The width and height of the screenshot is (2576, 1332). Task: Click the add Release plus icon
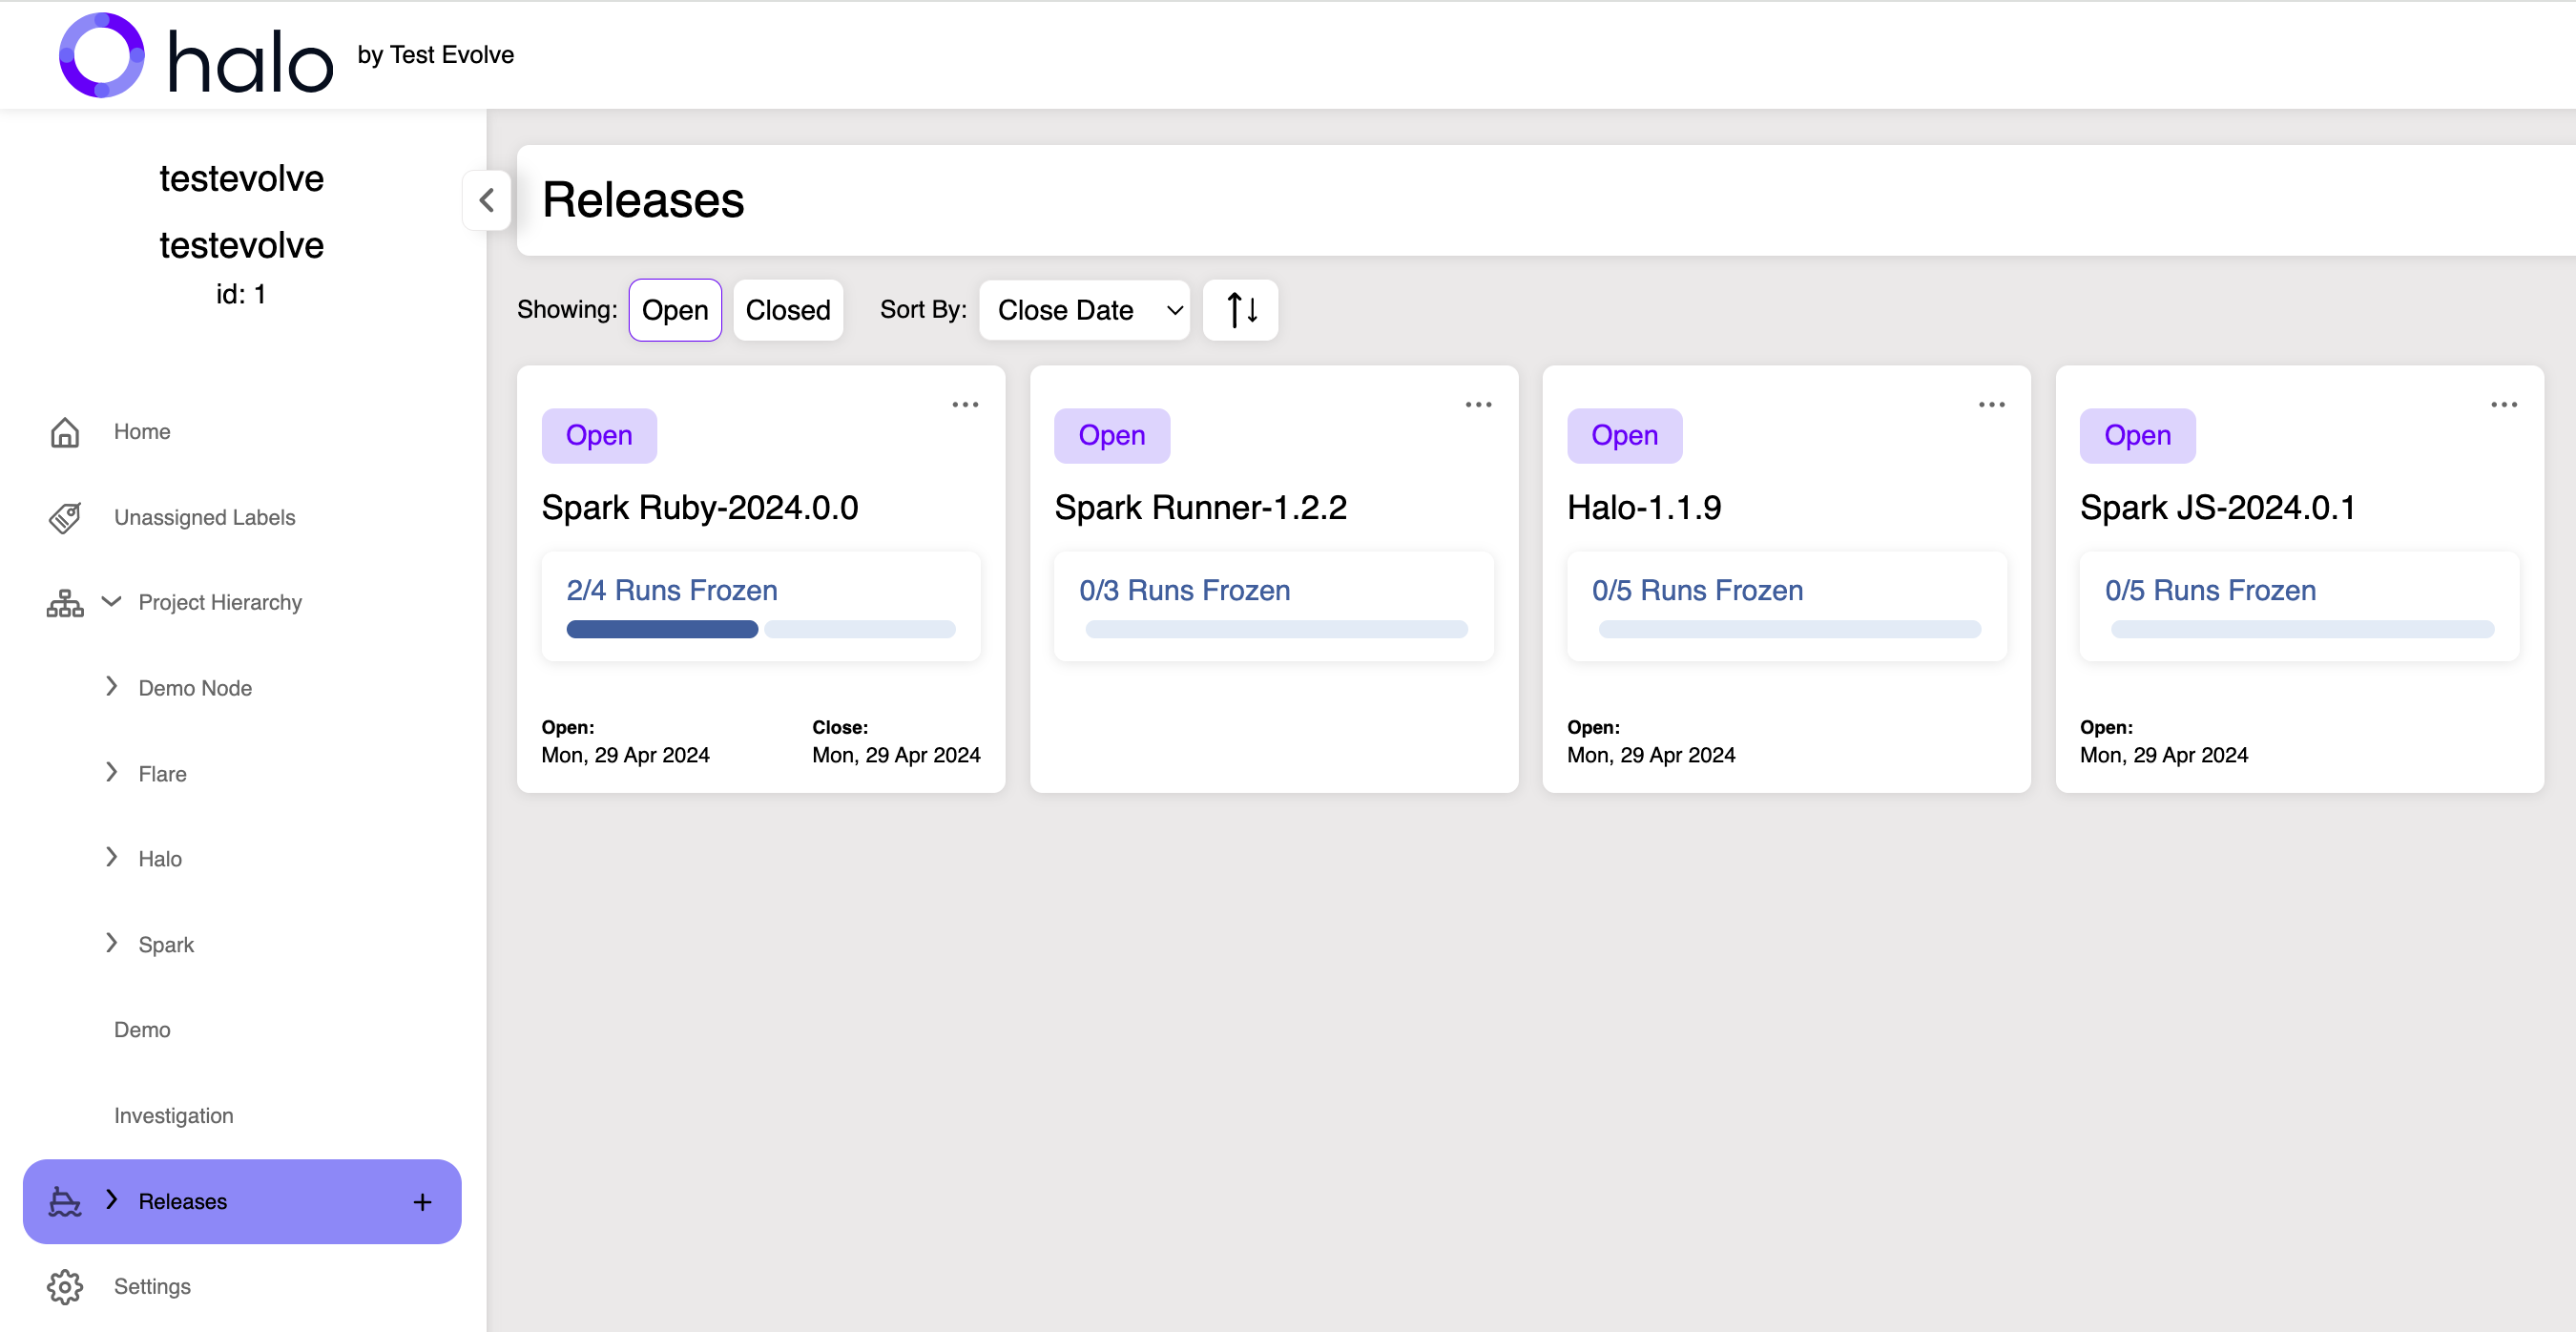pyautogui.click(x=423, y=1201)
